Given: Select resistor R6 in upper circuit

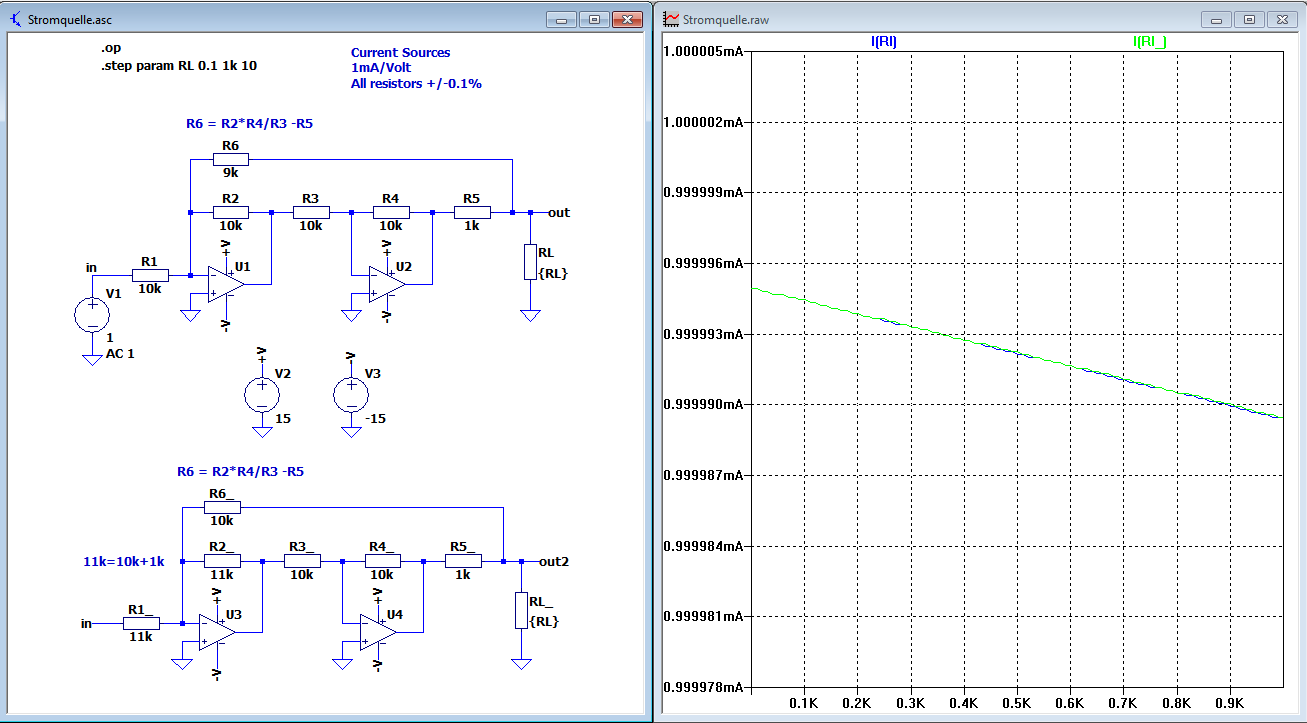Looking at the screenshot, I should point(231,158).
